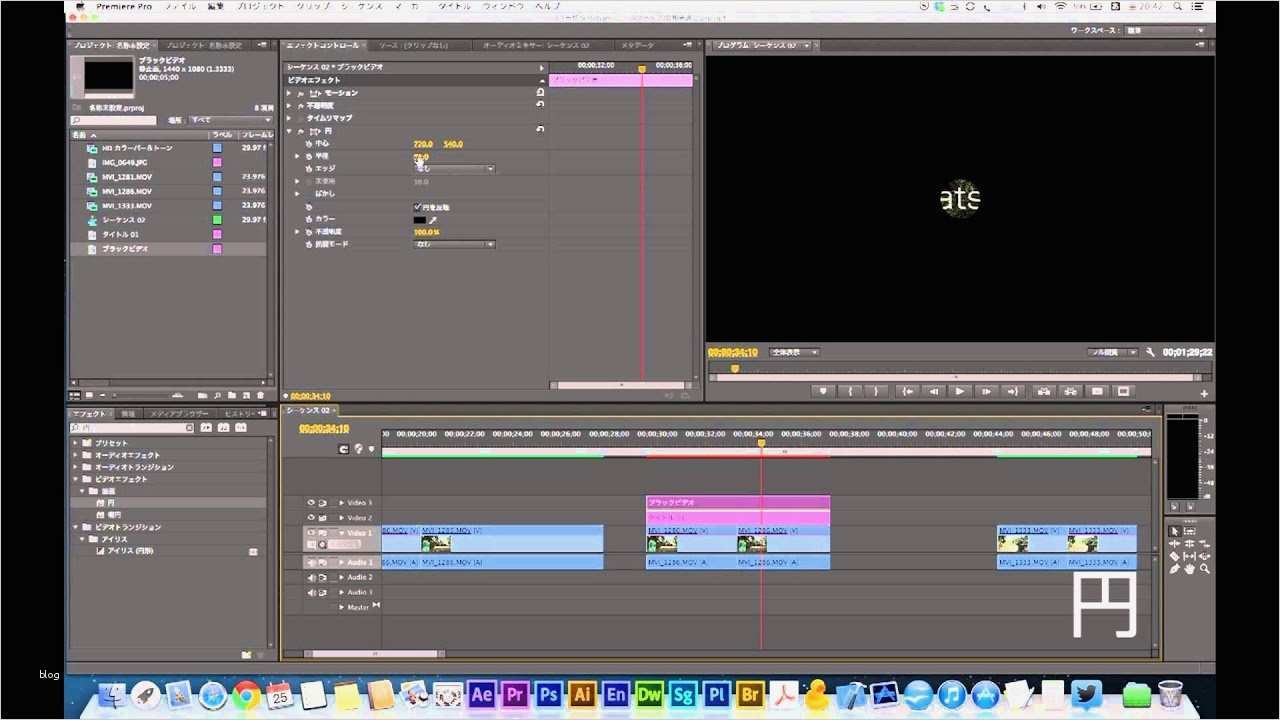Choose the Pen tool
The width and height of the screenshot is (1280, 720).
pyautogui.click(x=1175, y=569)
